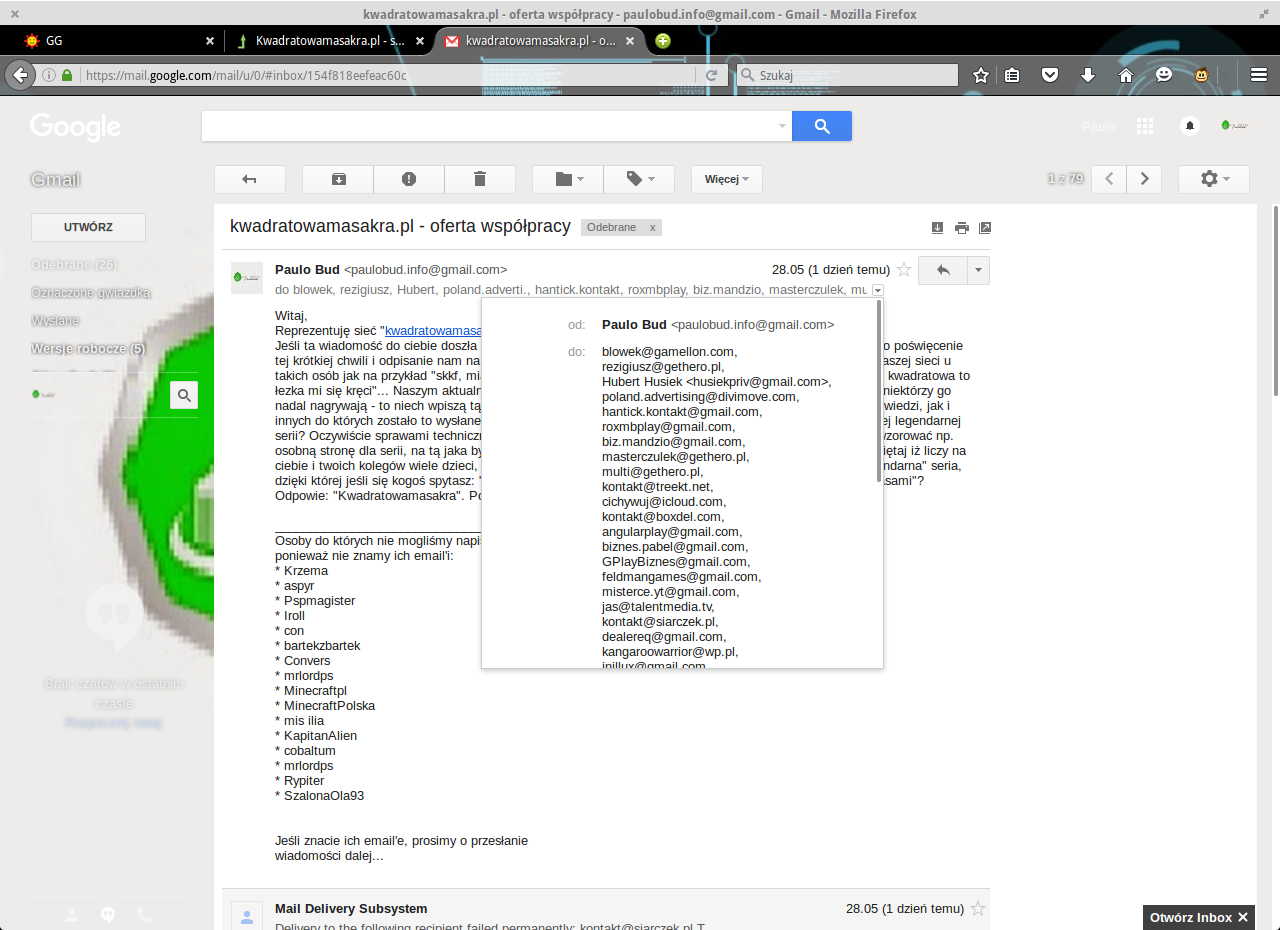Open Wersje robocze folder
Viewport: 1280px width, 930px height.
pos(88,349)
